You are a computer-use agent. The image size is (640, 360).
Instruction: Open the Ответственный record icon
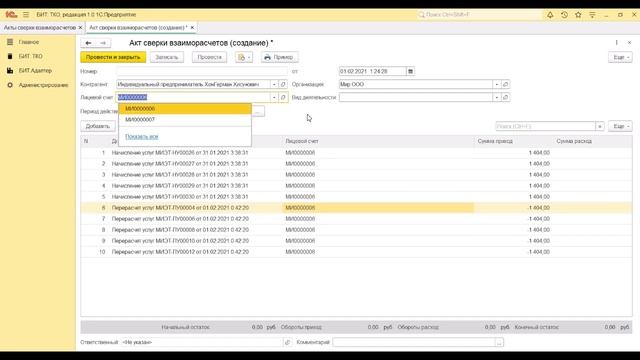287,342
